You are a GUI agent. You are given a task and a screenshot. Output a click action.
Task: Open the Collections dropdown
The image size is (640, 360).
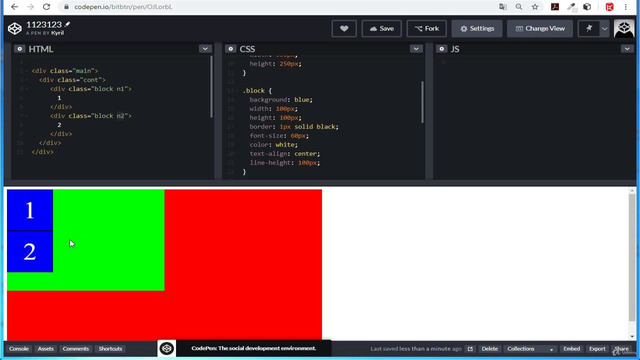(x=530, y=349)
